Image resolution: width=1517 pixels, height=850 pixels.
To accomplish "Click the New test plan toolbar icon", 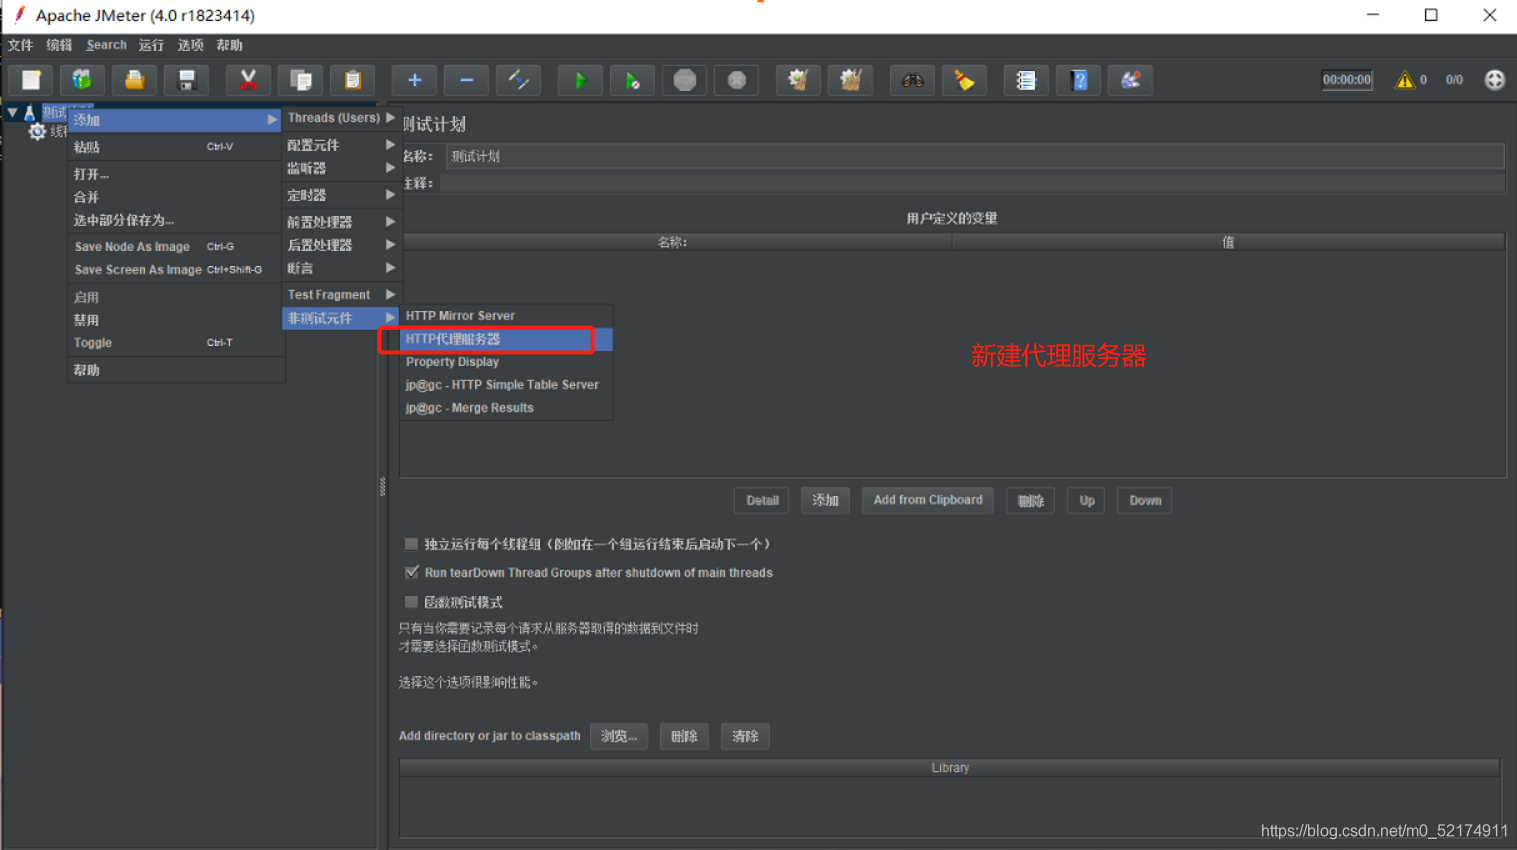I will tap(31, 80).
